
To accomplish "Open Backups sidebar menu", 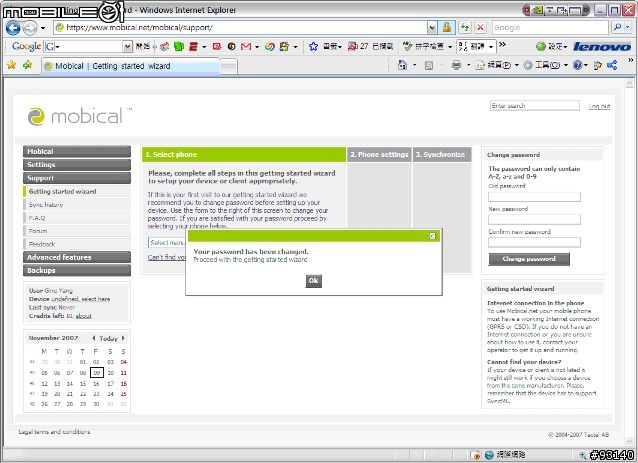I will (x=77, y=271).
